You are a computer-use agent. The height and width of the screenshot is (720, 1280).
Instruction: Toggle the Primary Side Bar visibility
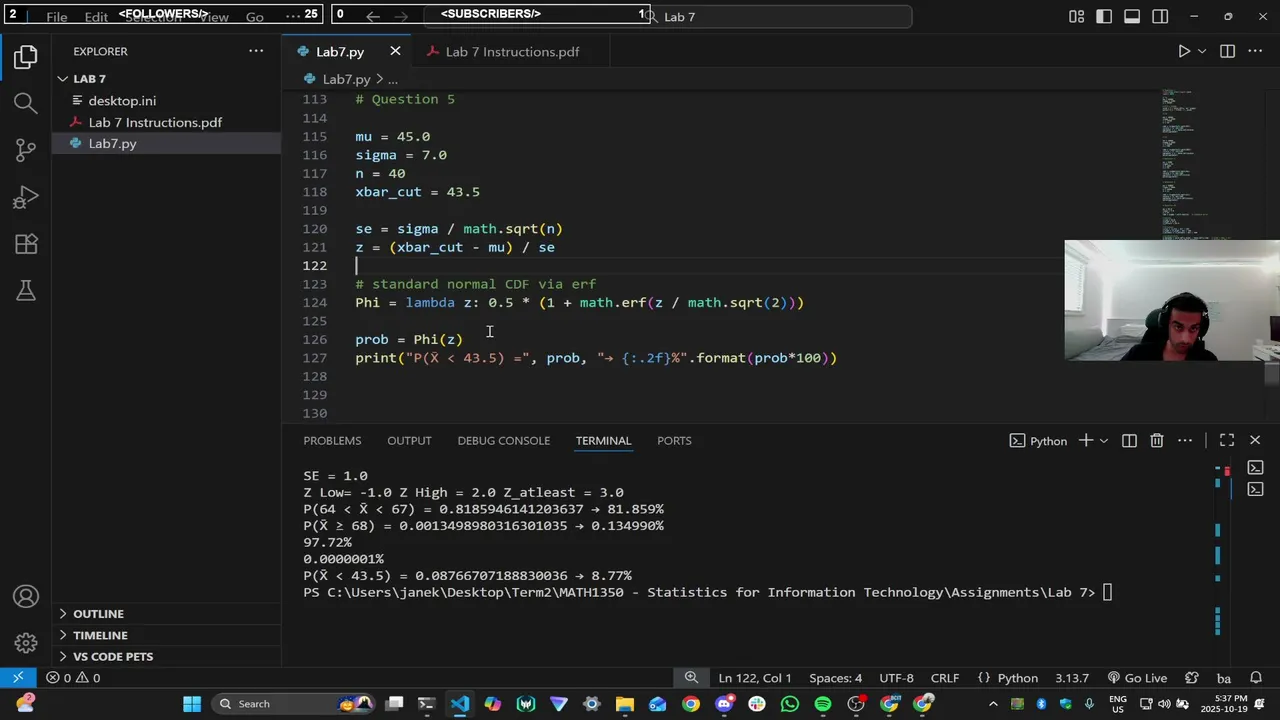click(x=1104, y=16)
